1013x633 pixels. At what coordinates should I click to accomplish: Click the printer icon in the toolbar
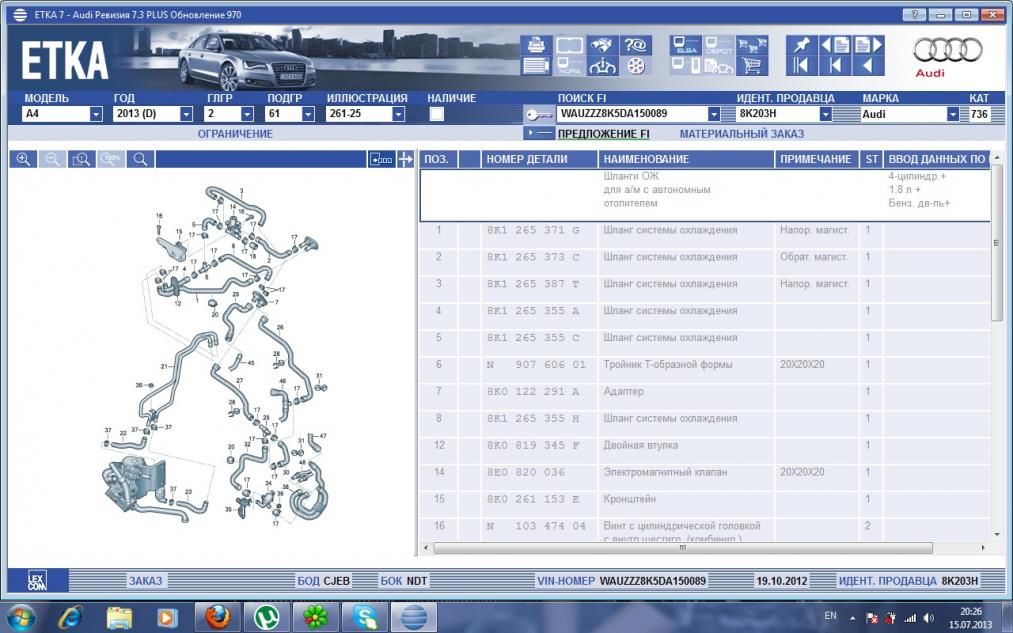click(536, 45)
